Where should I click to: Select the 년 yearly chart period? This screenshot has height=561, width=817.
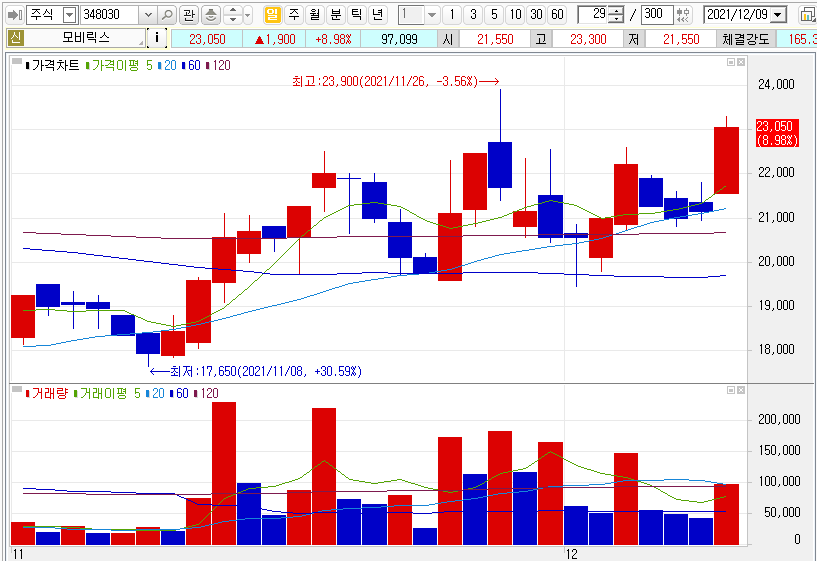click(x=377, y=15)
